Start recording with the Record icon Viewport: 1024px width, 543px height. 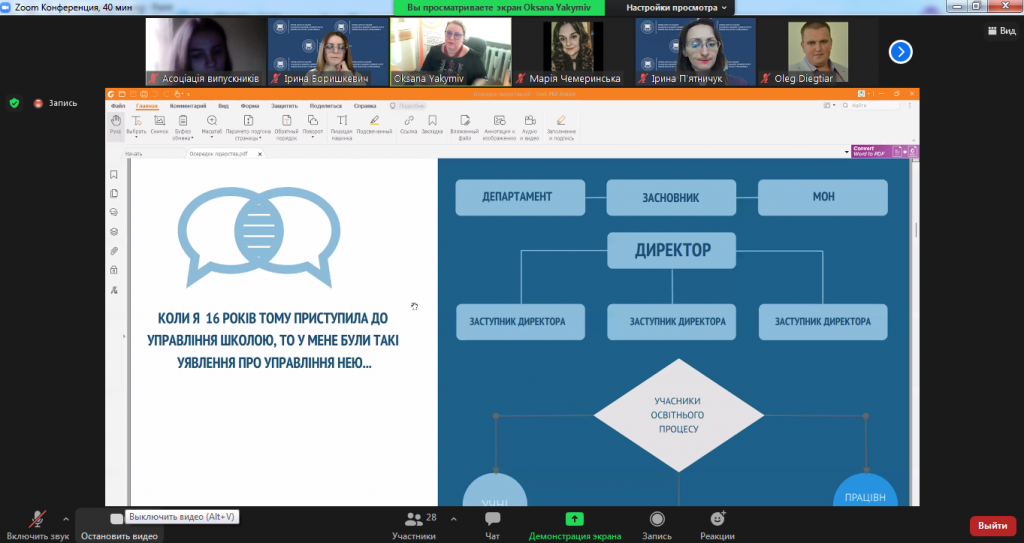[x=657, y=519]
